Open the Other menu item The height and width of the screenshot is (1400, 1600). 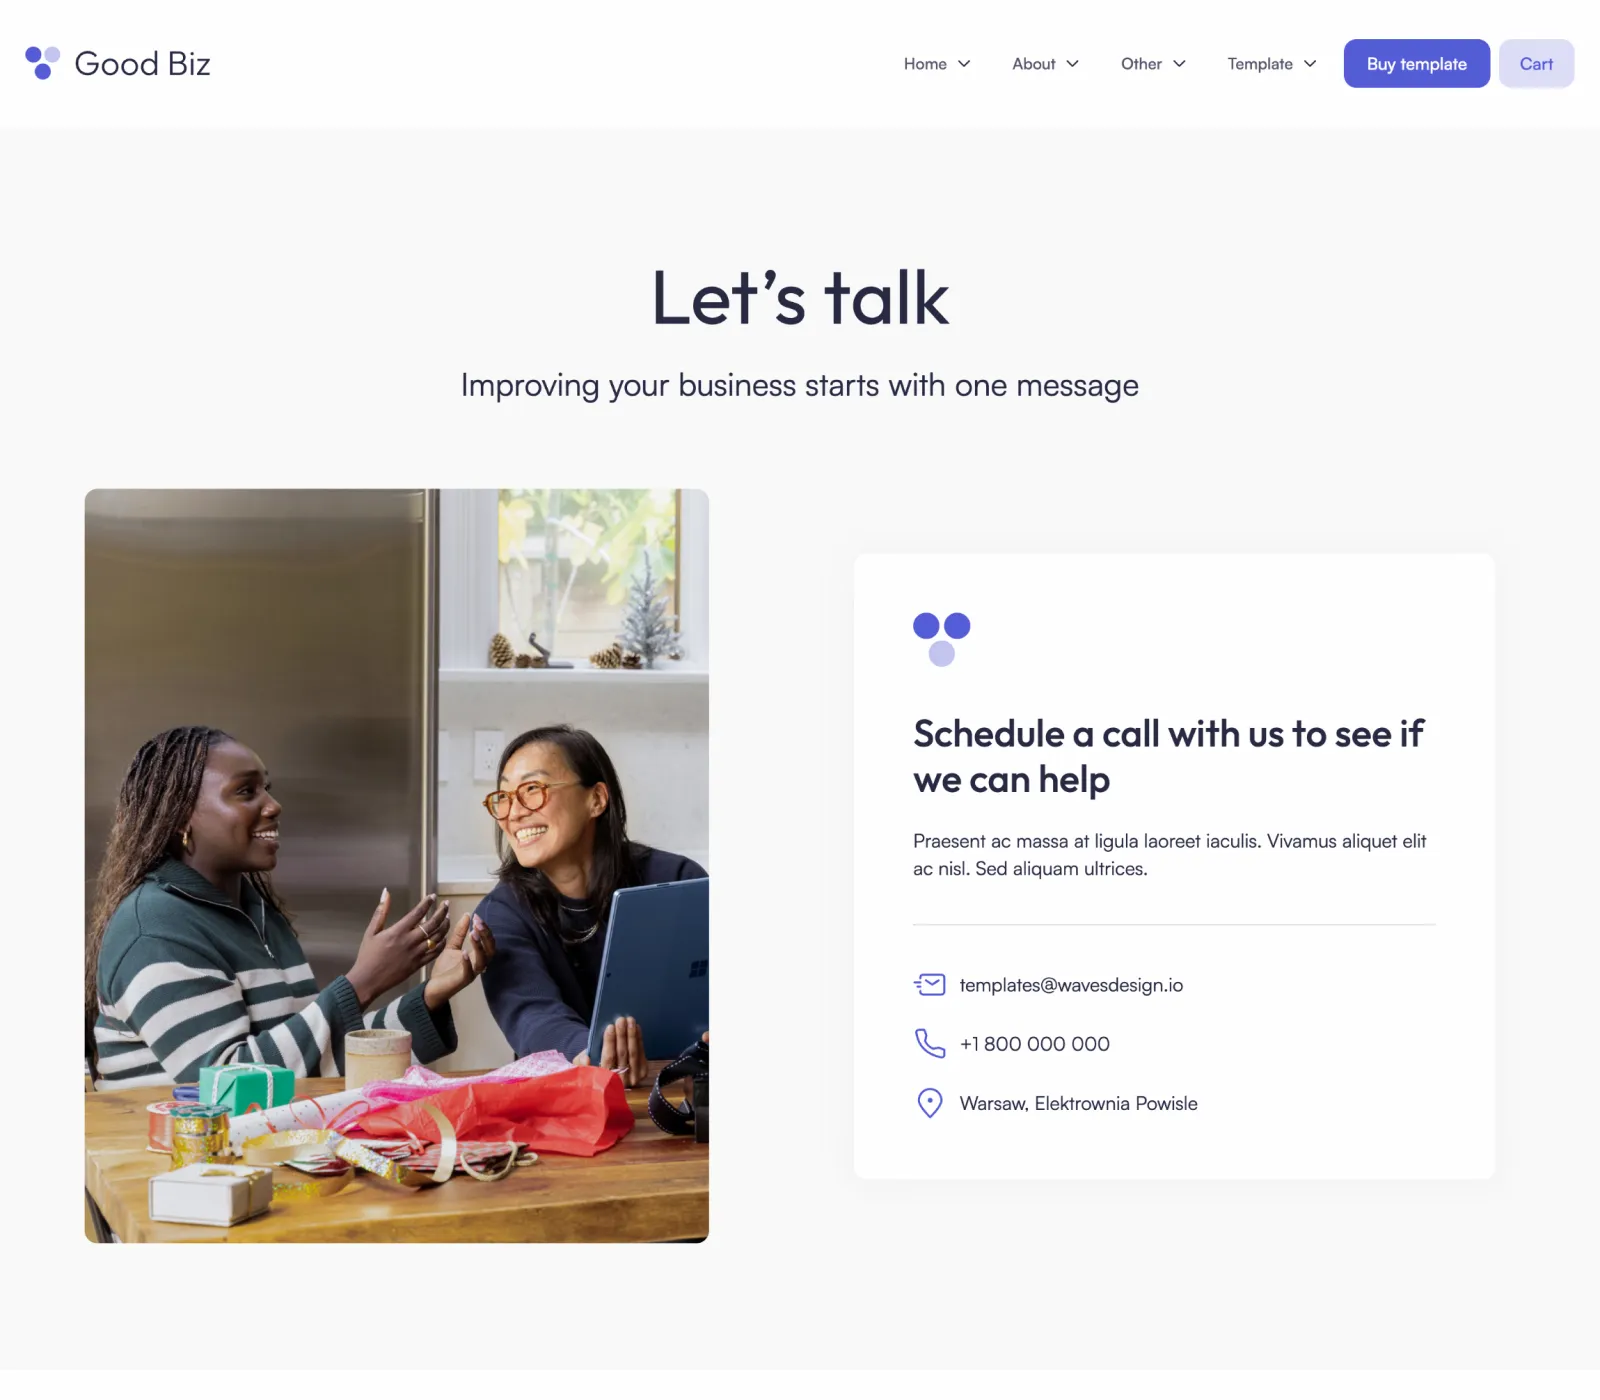(1141, 64)
